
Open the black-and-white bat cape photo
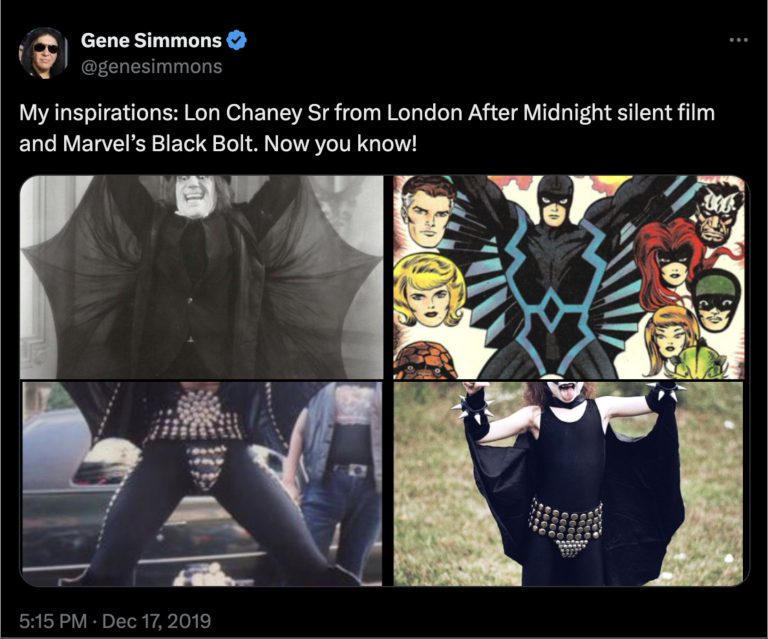tap(201, 277)
